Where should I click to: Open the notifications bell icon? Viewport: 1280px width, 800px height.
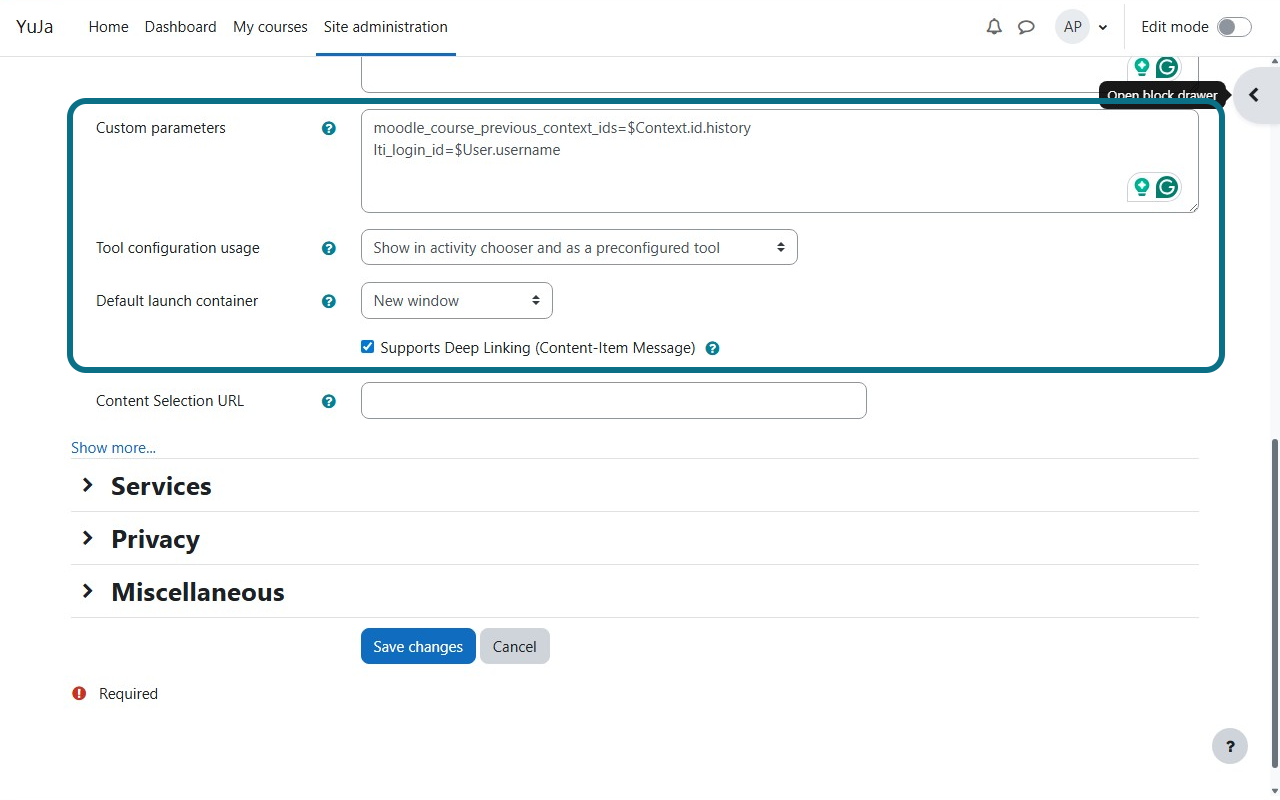coord(994,27)
